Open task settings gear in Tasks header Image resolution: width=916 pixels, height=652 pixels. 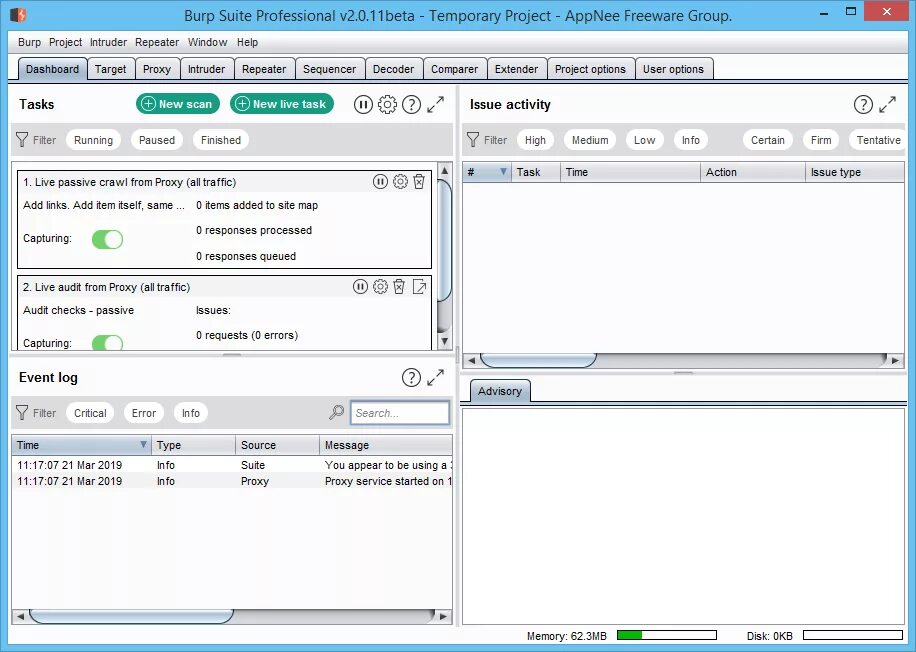pyautogui.click(x=387, y=105)
